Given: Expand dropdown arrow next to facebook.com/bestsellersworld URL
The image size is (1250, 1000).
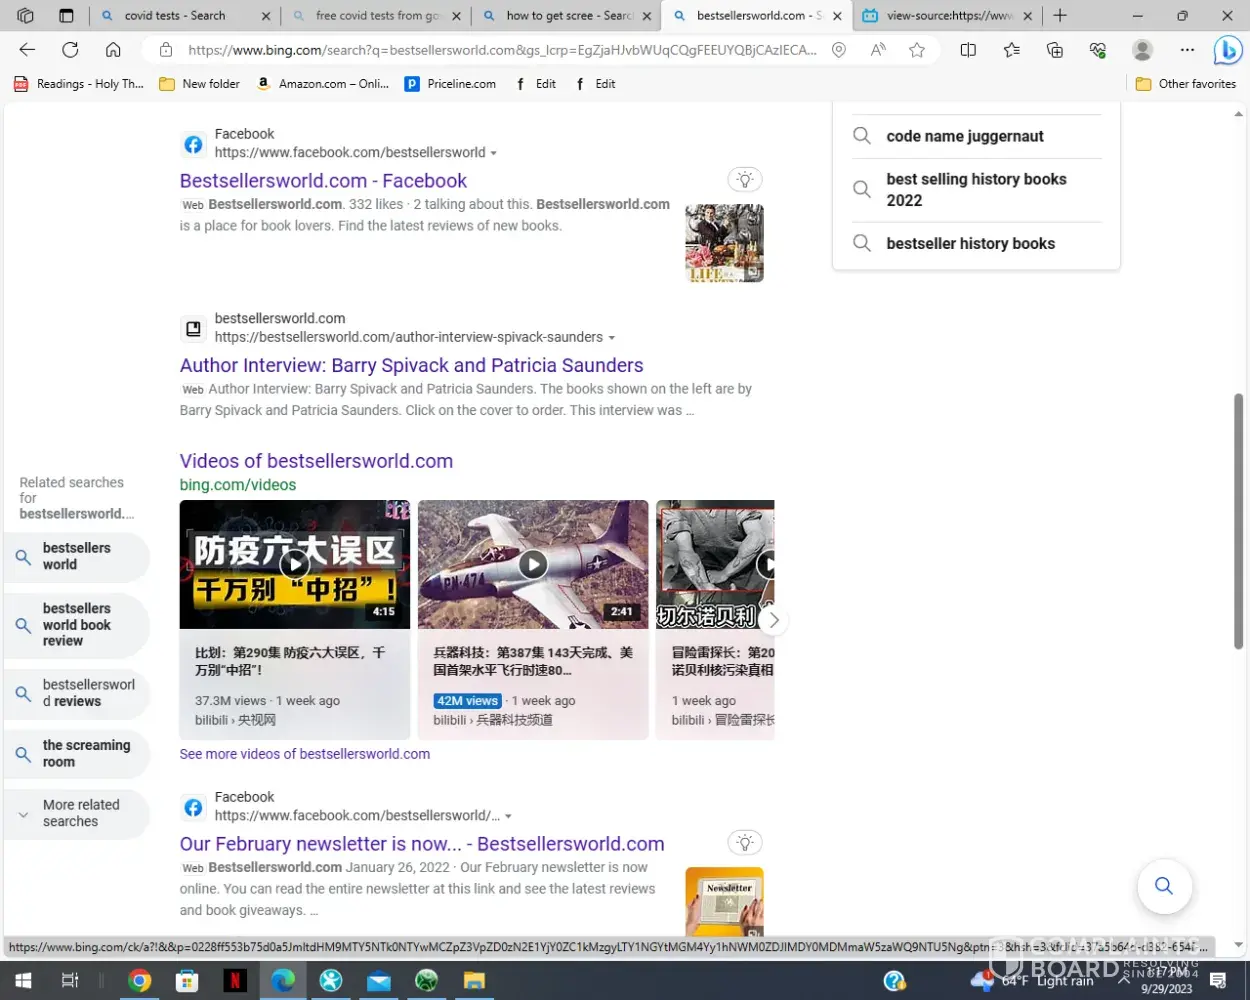Looking at the screenshot, I should coord(494,153).
